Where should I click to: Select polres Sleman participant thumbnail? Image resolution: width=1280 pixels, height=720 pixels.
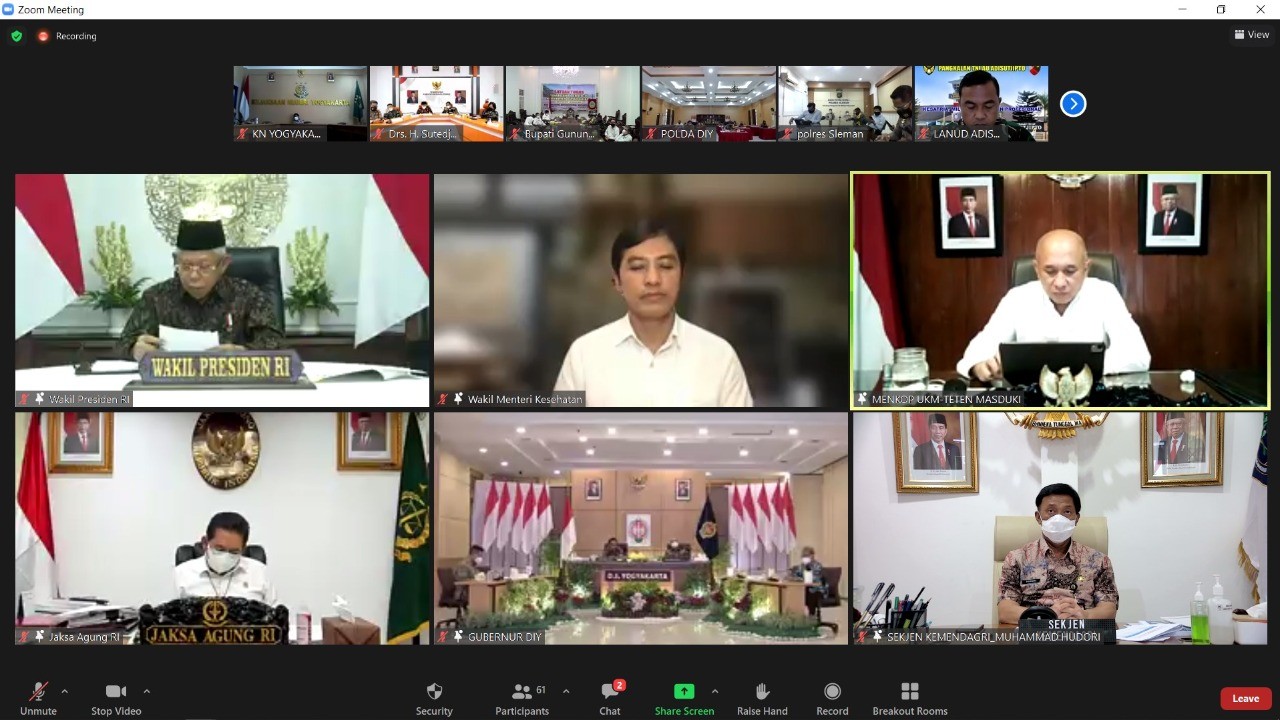click(845, 103)
